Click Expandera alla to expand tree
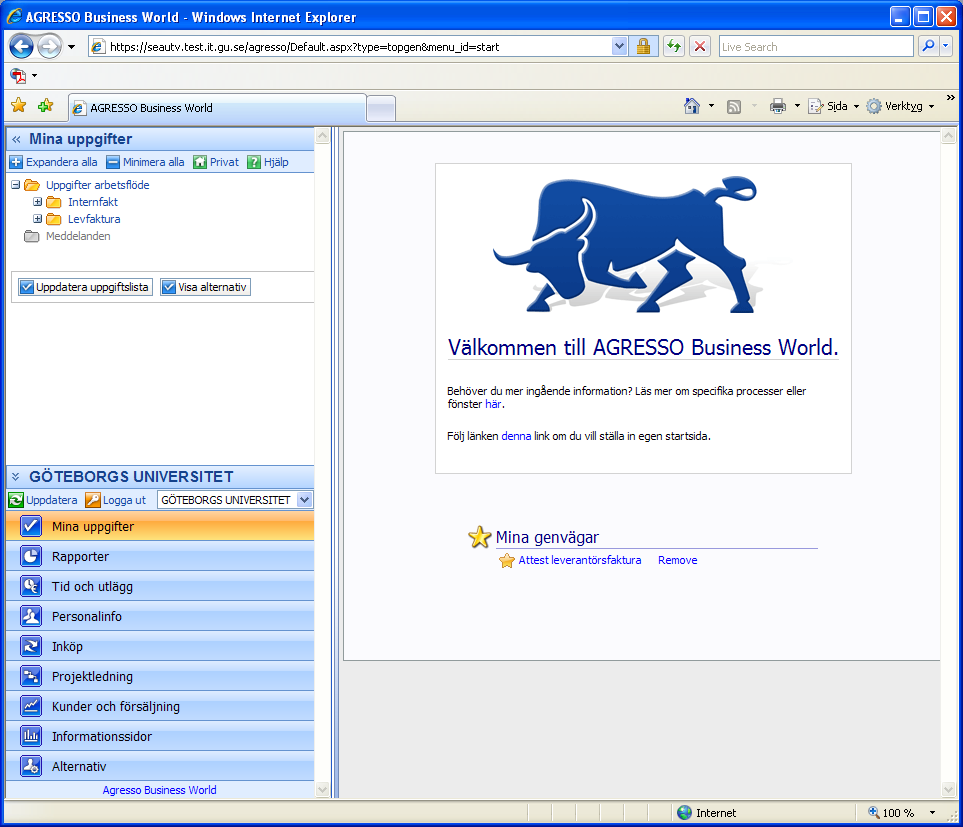Screen dimensions: 963x827 click(x=53, y=162)
